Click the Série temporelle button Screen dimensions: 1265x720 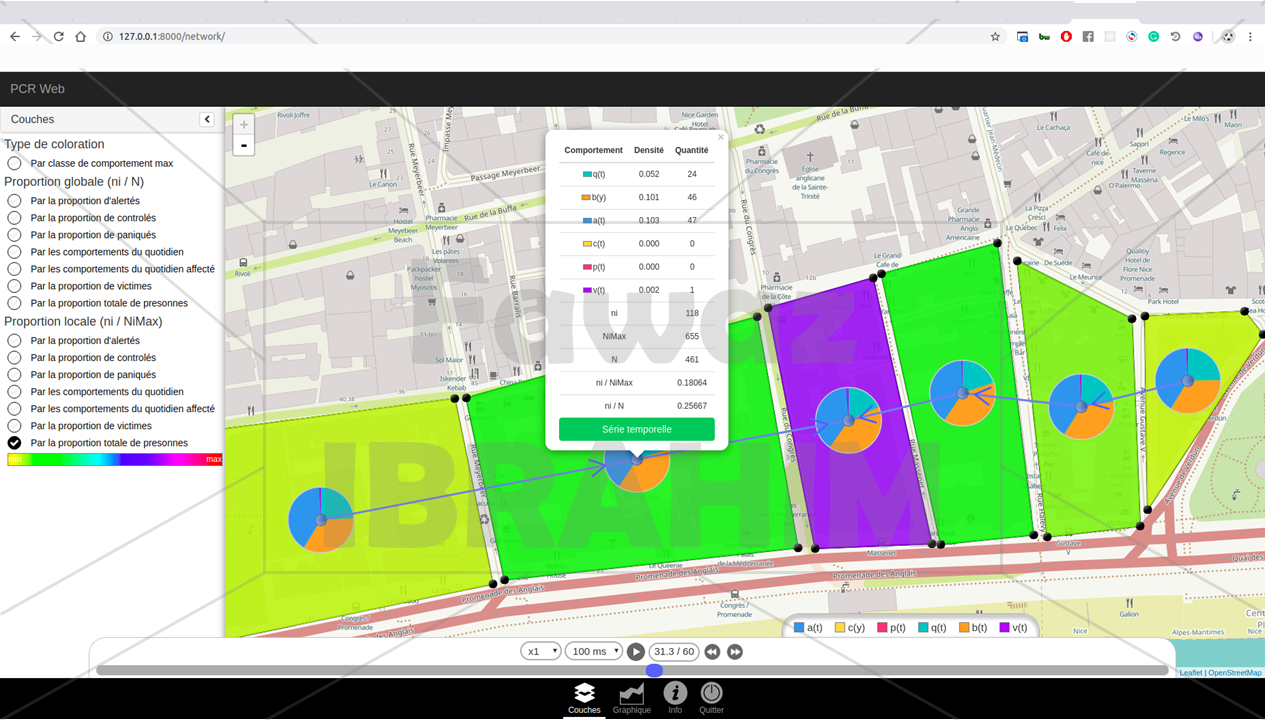(x=637, y=429)
